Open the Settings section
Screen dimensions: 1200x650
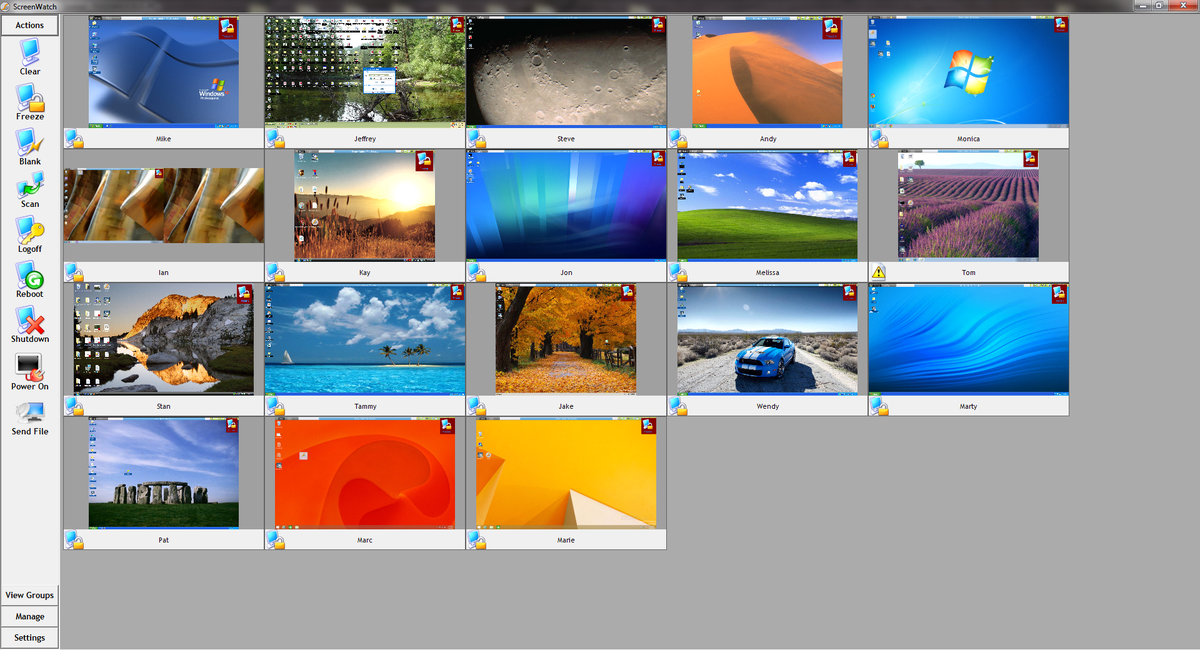coord(30,637)
